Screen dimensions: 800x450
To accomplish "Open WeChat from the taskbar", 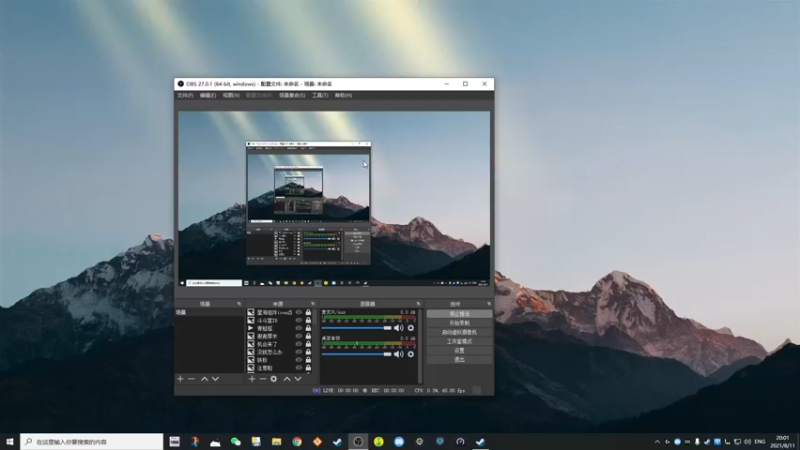I will point(236,442).
